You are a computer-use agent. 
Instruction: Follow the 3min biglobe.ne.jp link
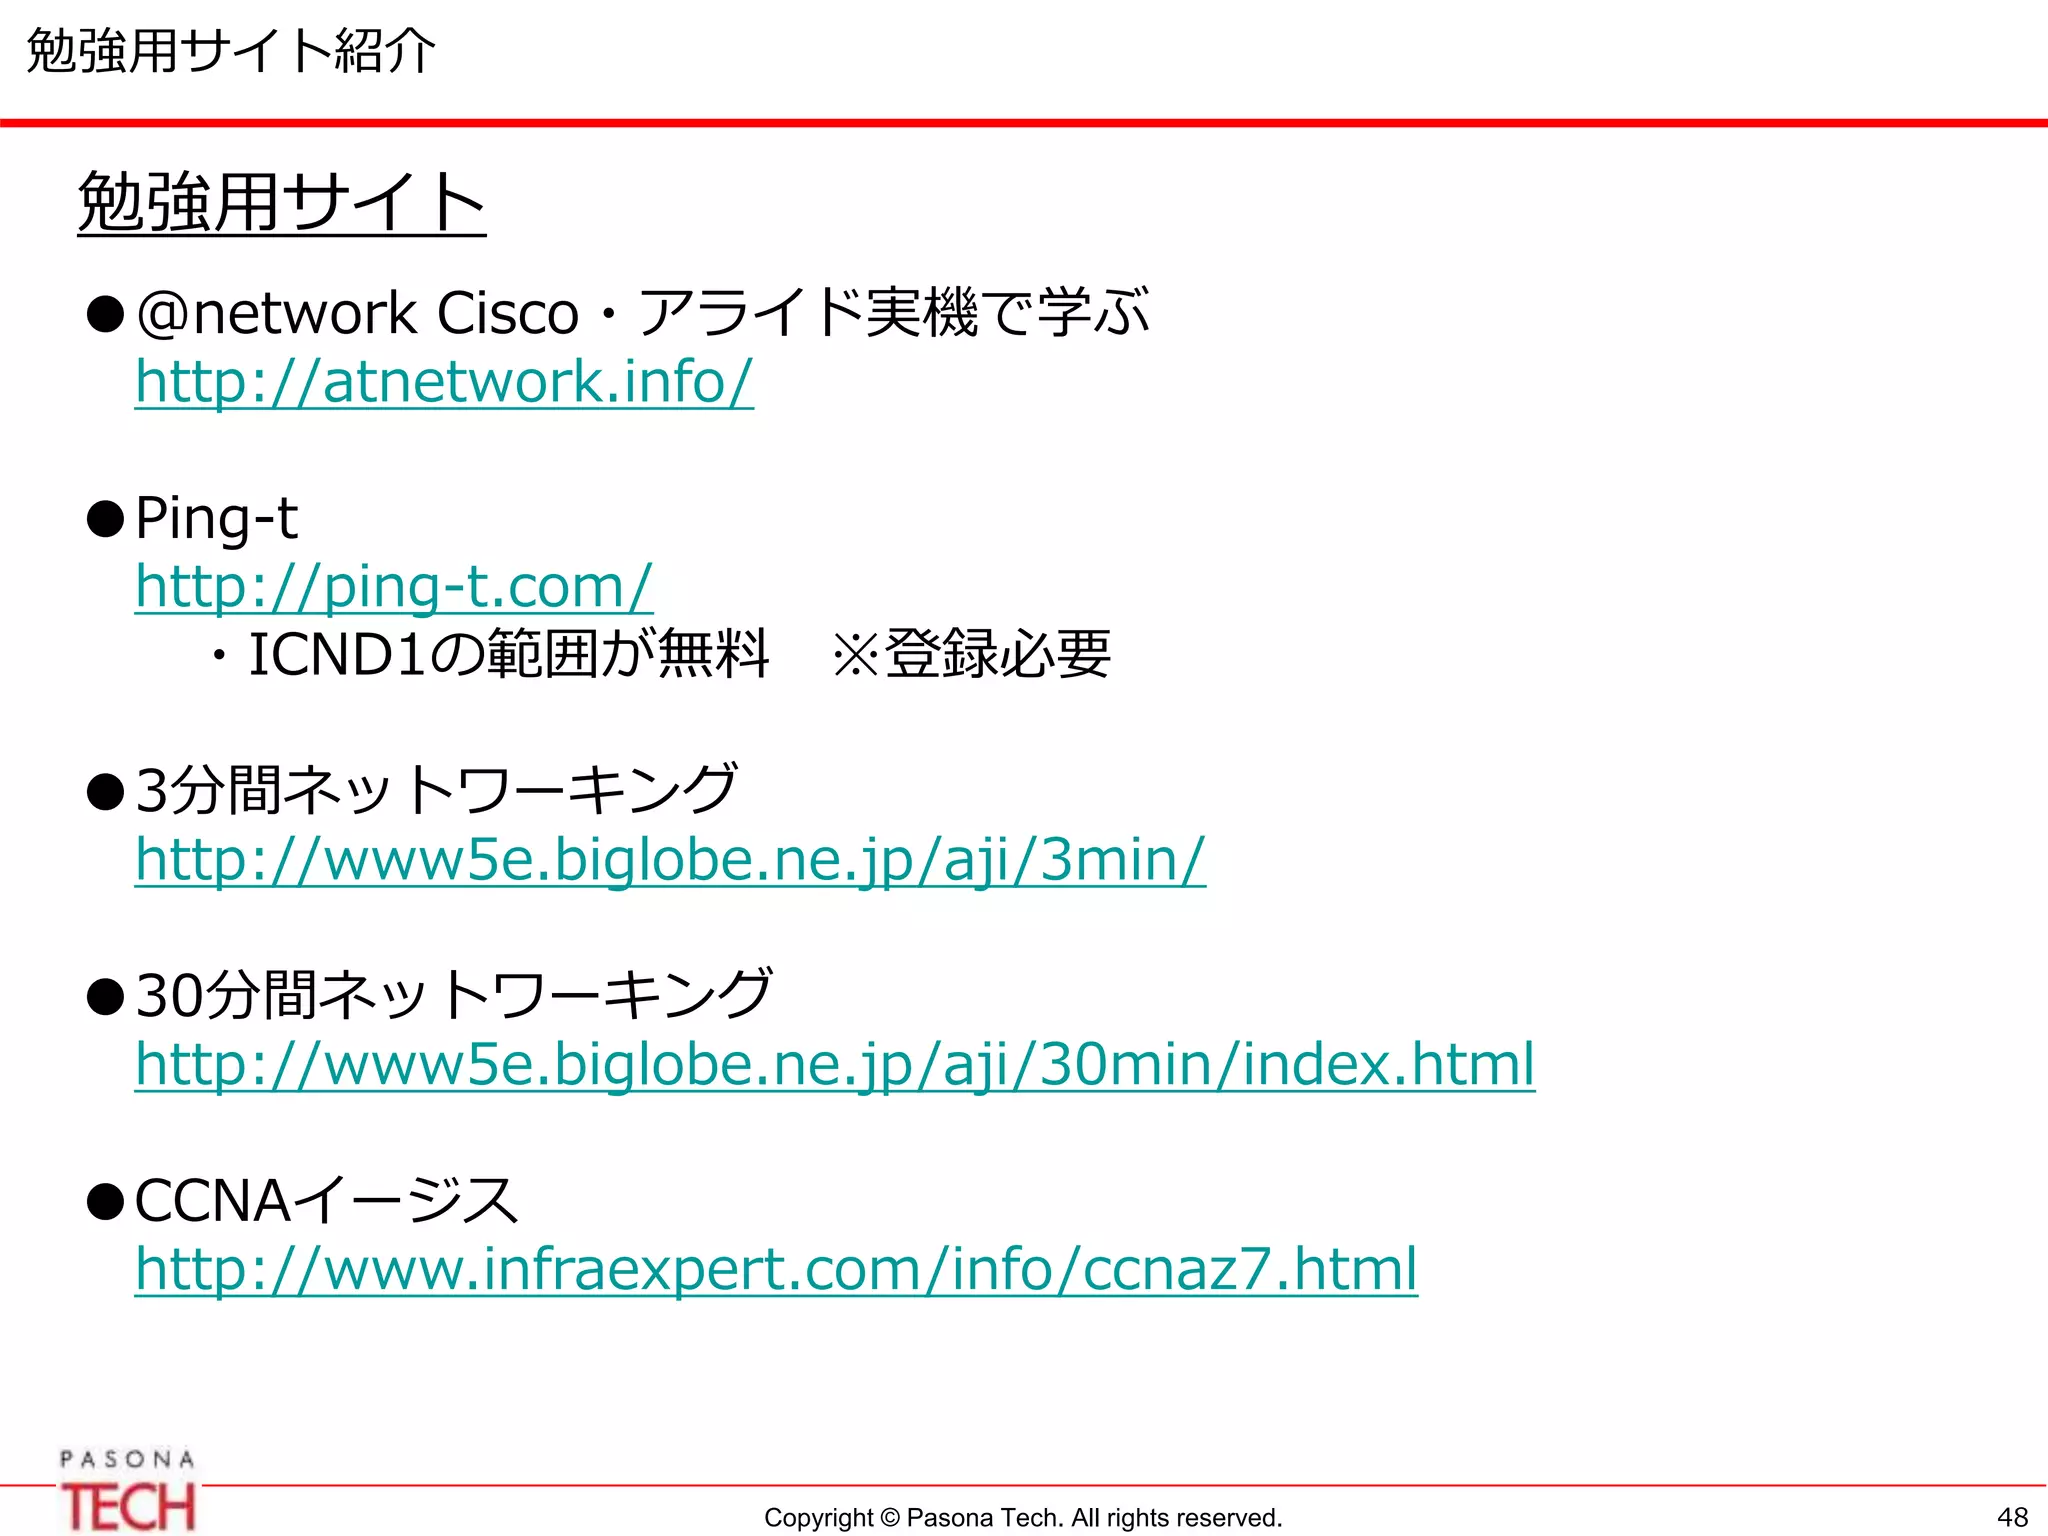click(x=670, y=860)
